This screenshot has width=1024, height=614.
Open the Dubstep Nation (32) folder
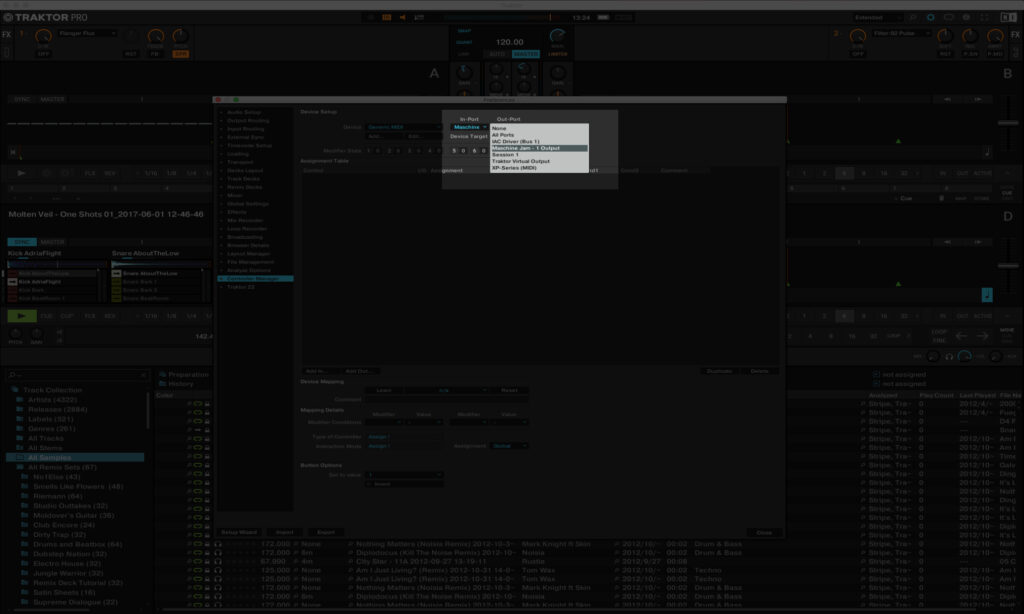pyautogui.click(x=69, y=554)
